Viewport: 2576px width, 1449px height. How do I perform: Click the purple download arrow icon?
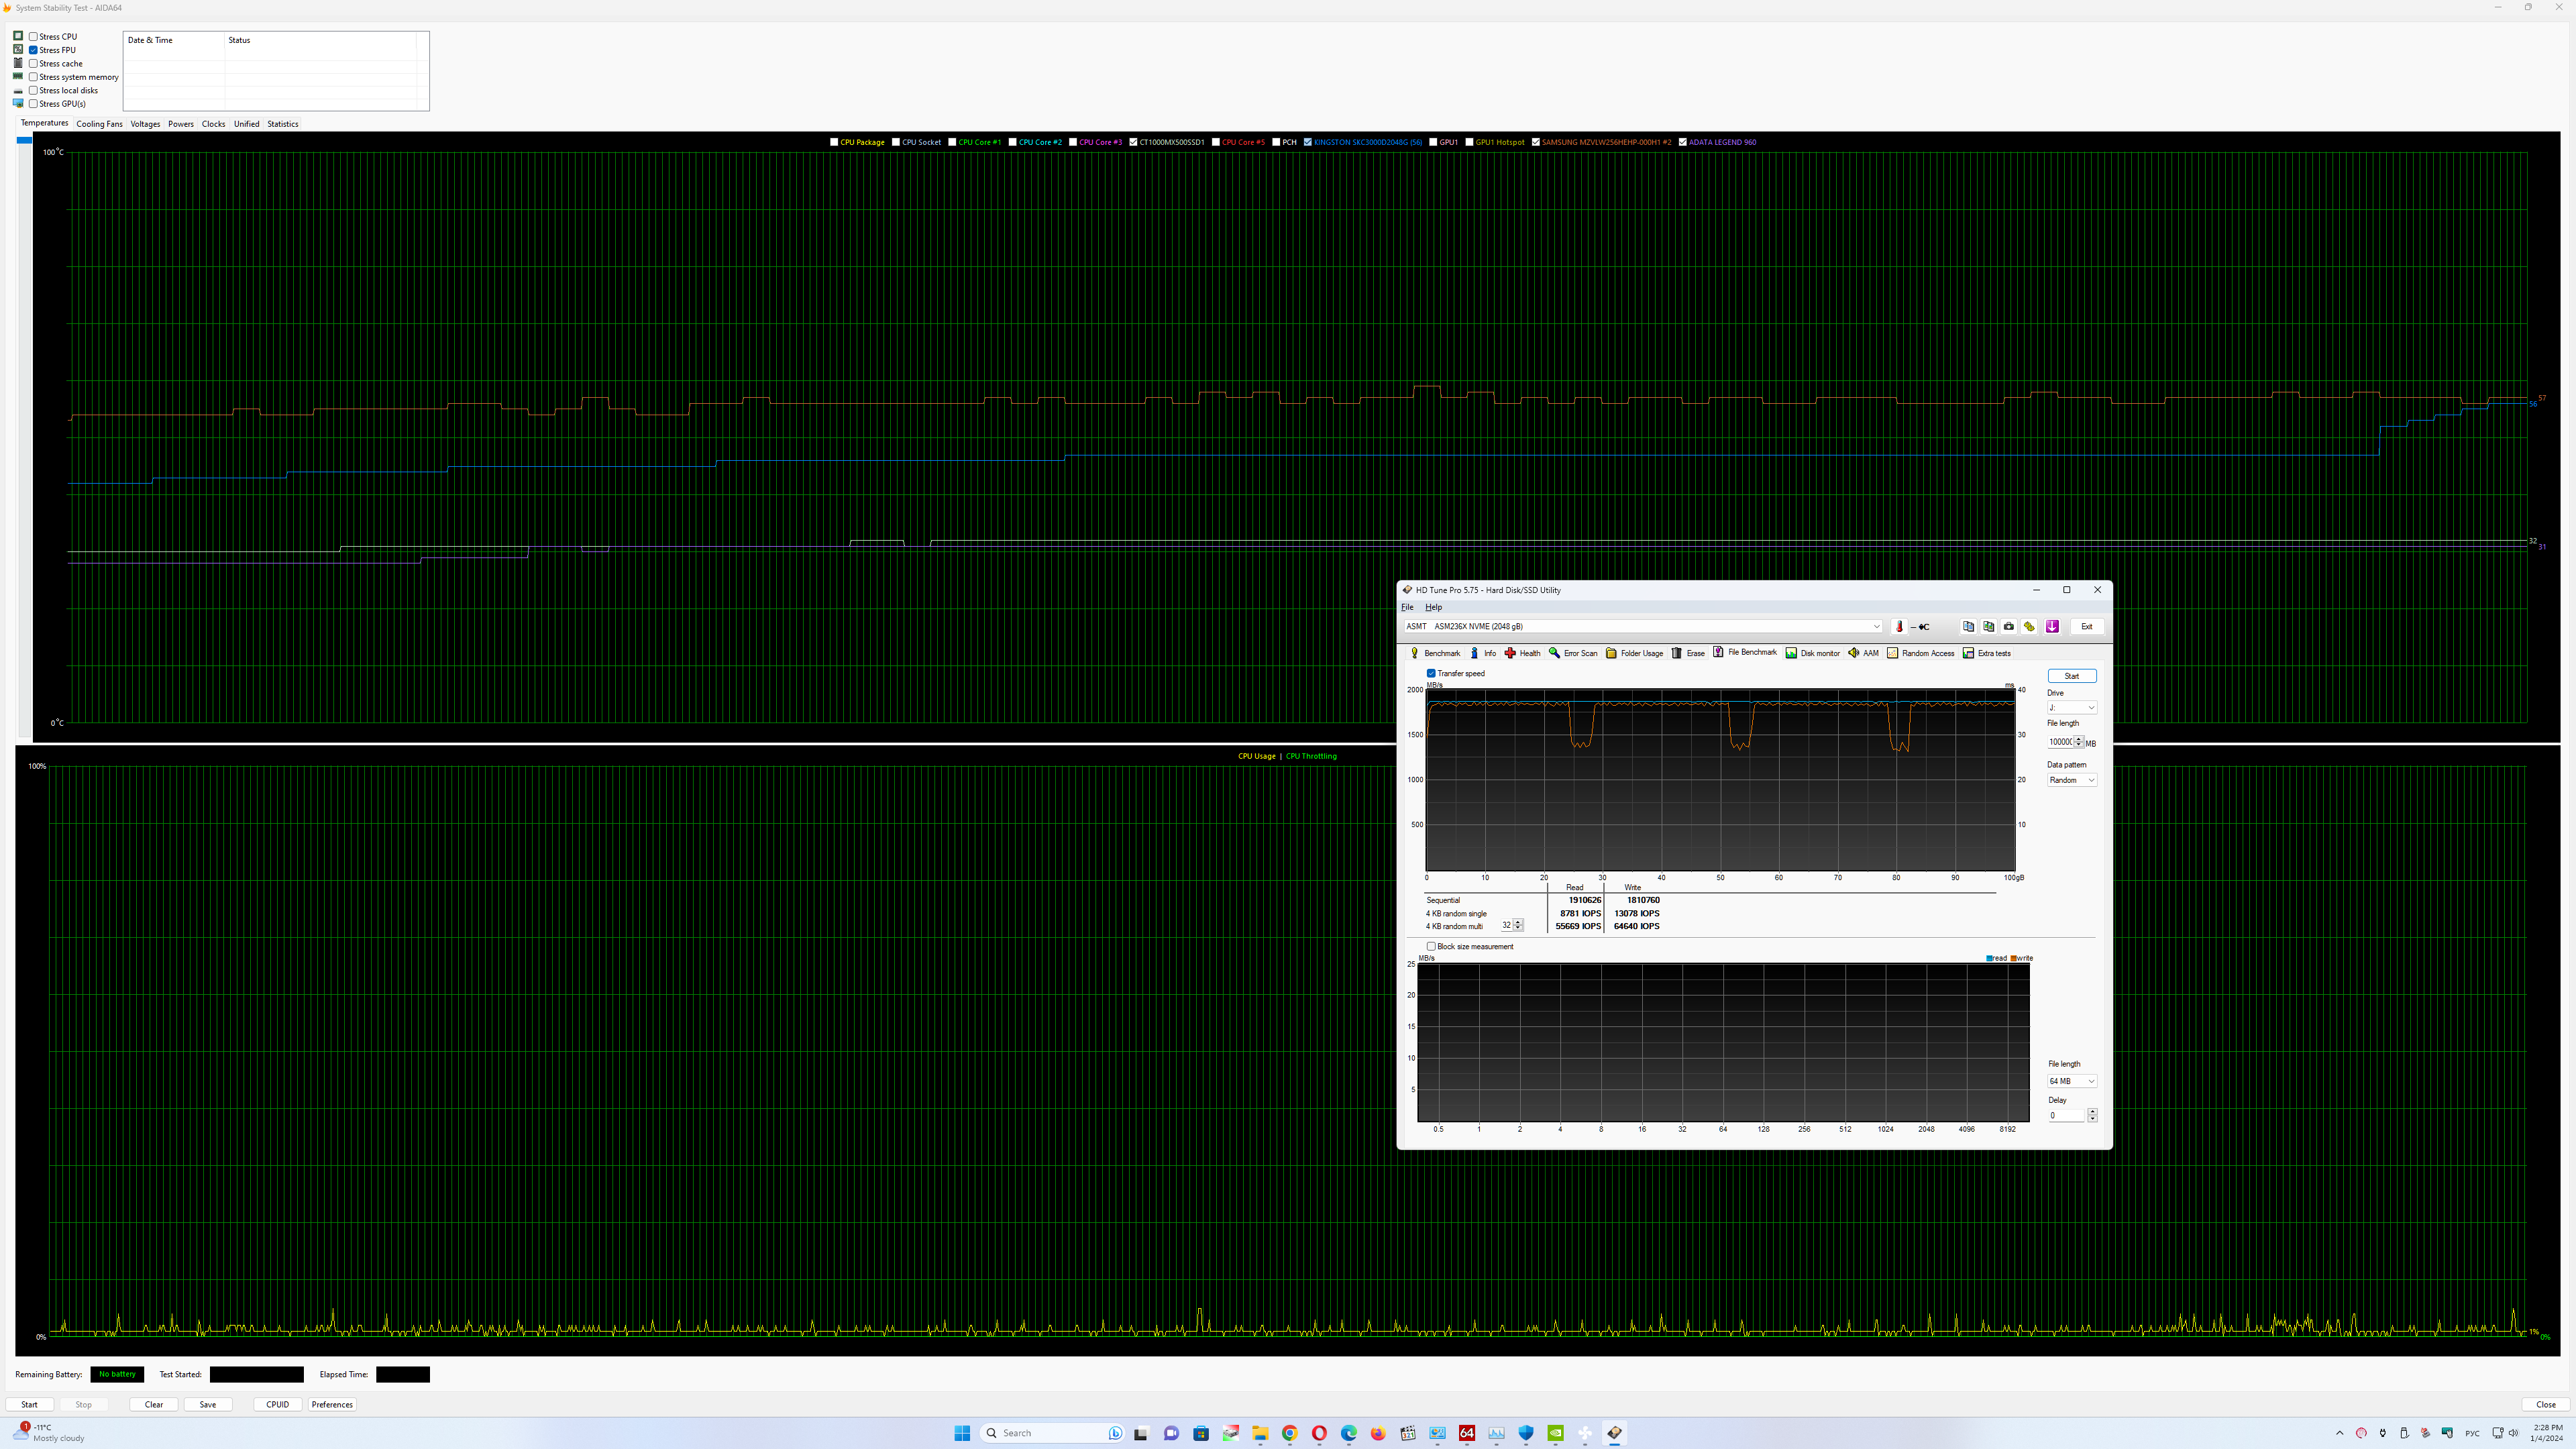click(x=2052, y=627)
